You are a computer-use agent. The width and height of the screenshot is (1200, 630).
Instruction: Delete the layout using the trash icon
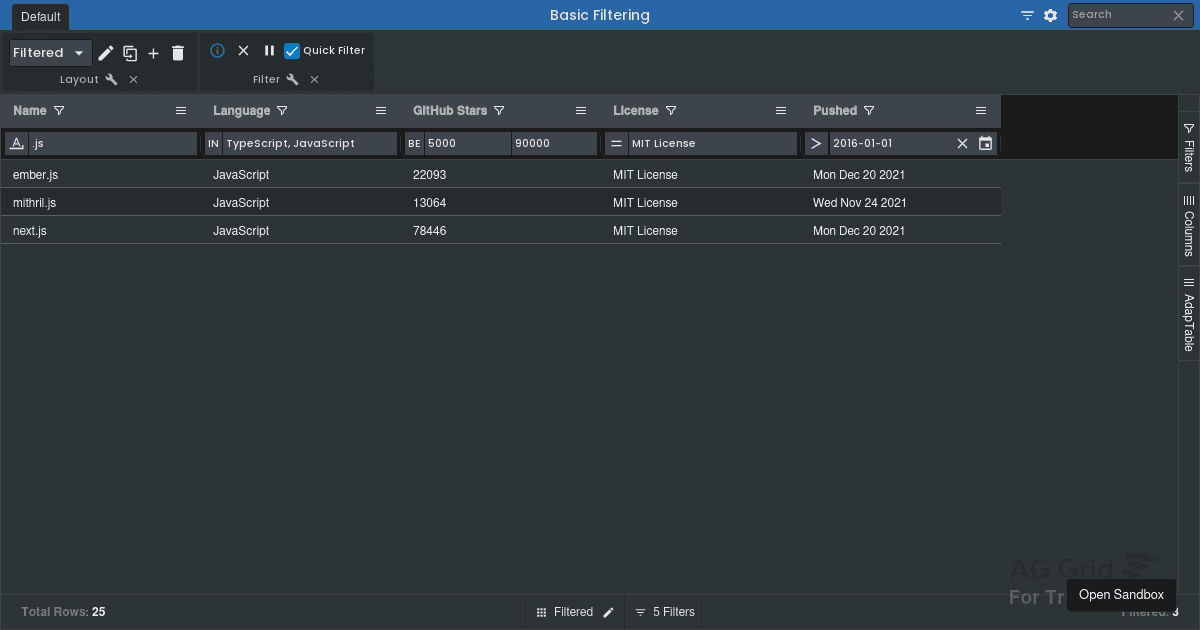pos(178,53)
